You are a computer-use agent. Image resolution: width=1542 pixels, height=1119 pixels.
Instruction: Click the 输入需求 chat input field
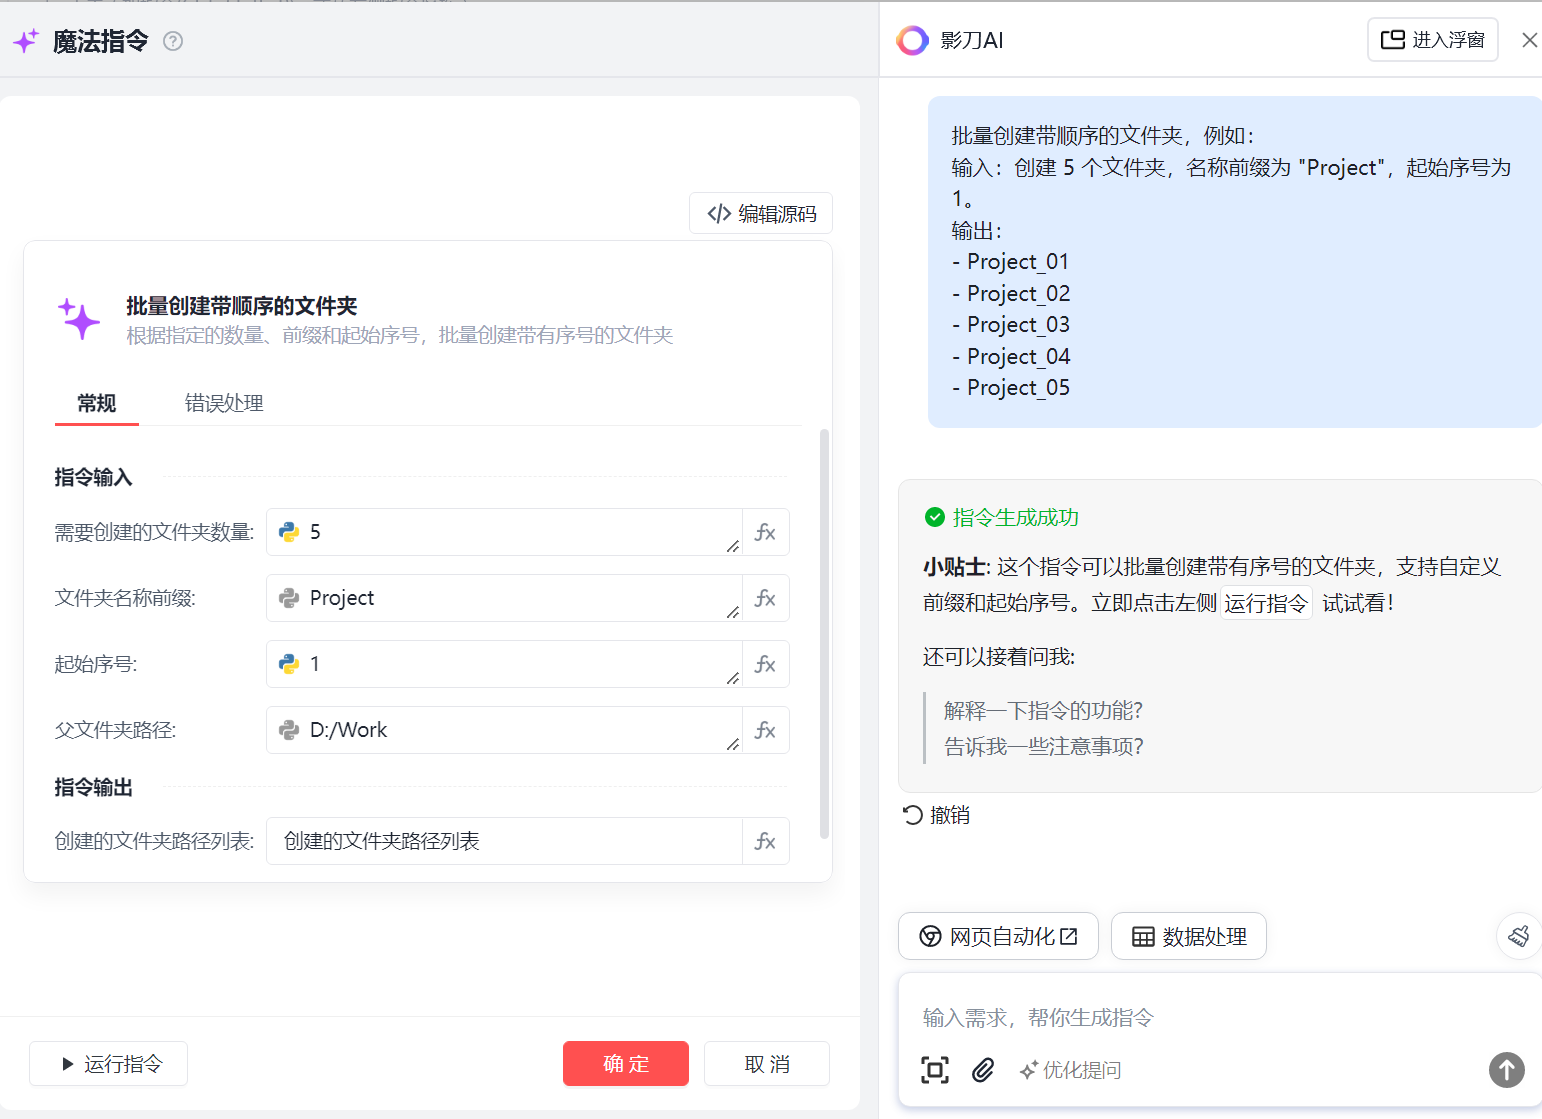coord(1200,1018)
